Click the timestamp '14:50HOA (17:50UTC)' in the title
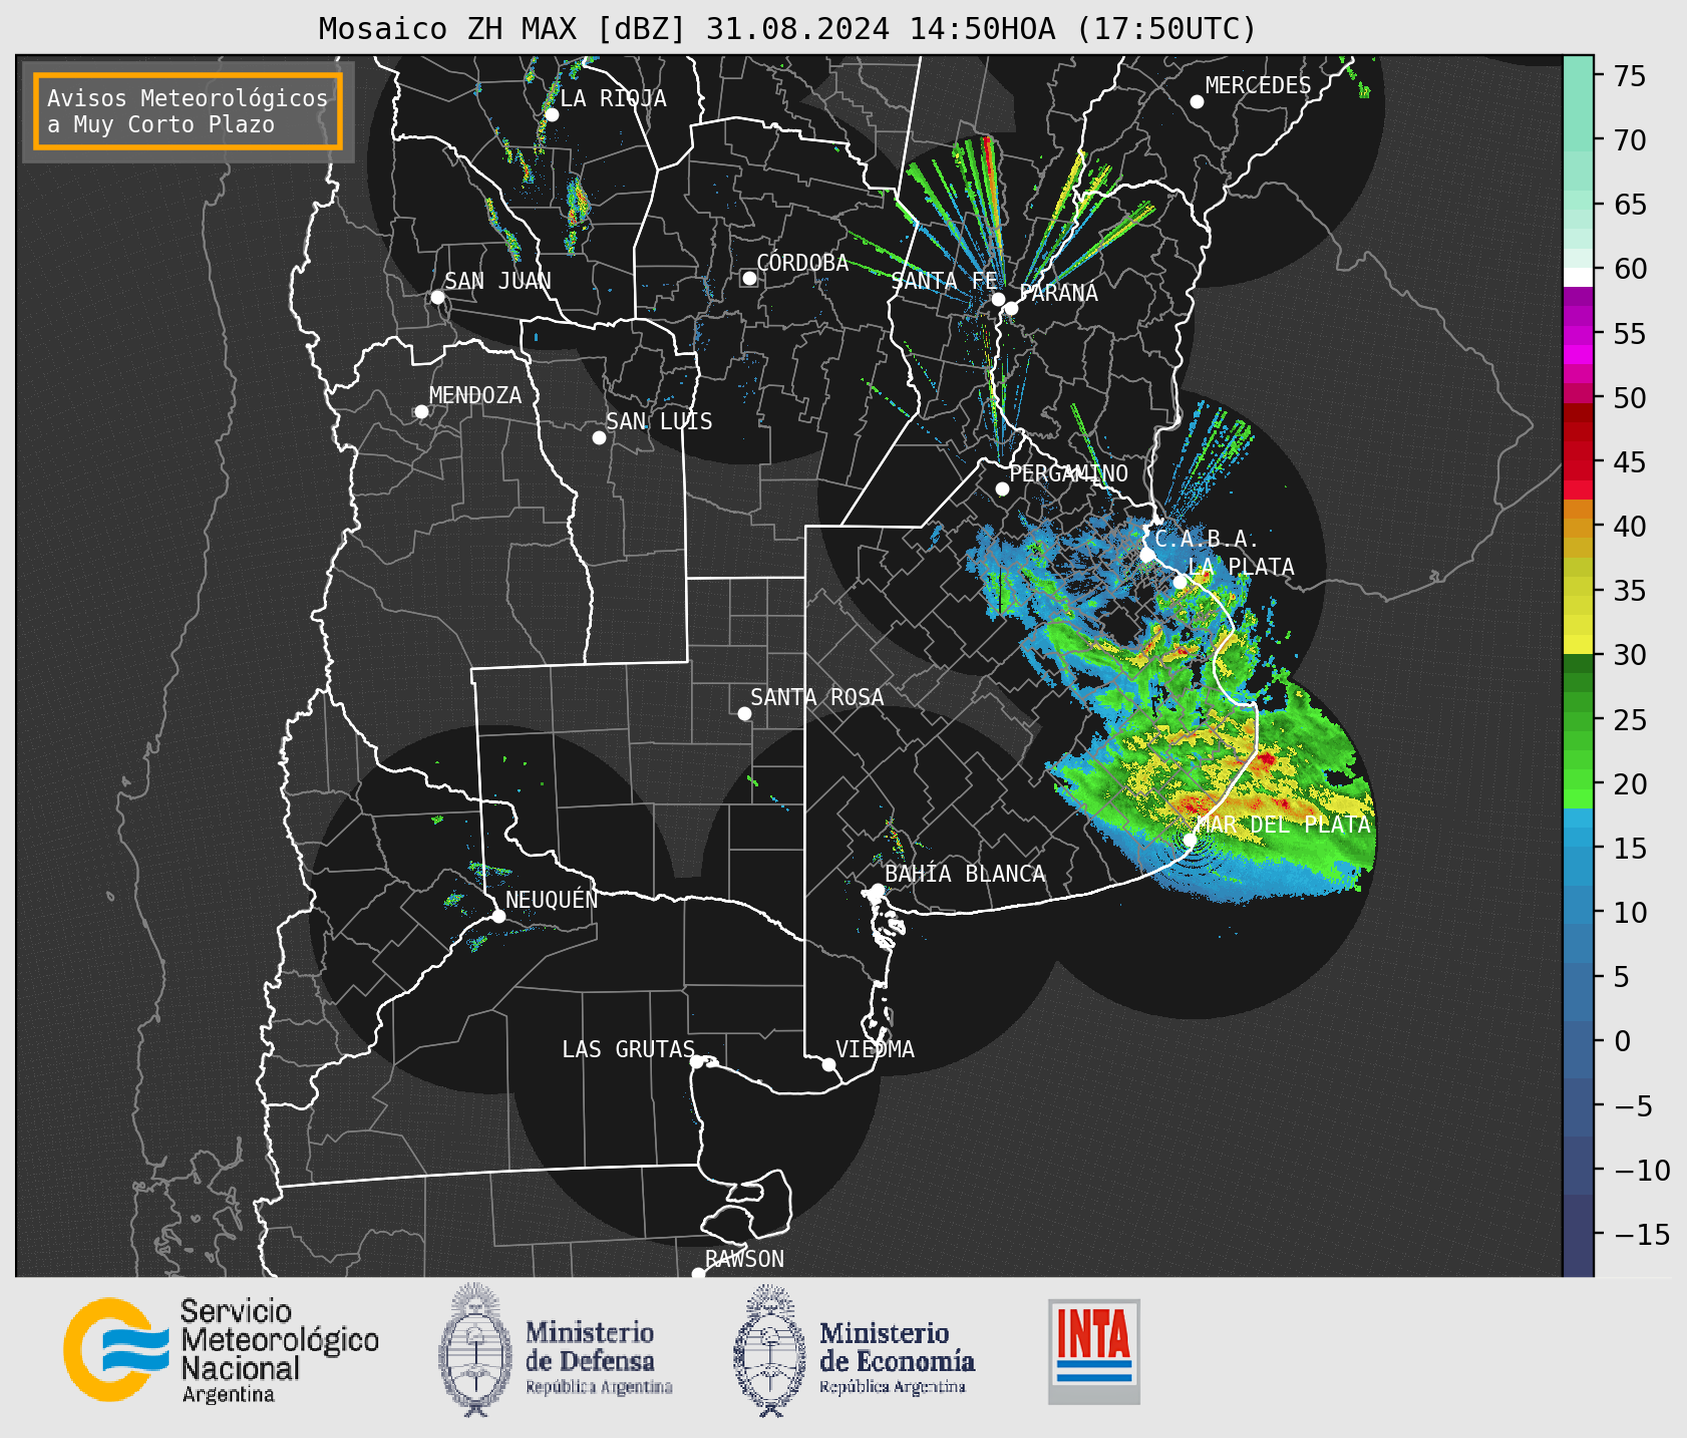 (1082, 29)
